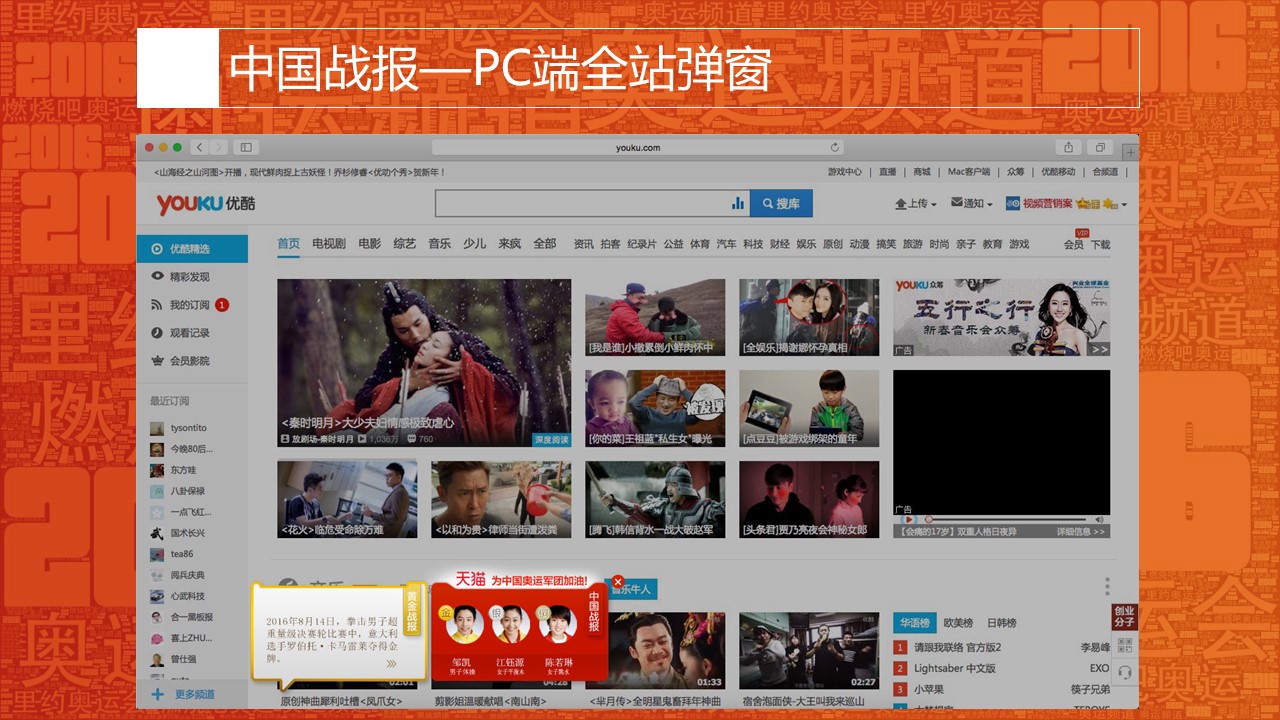Click the 黄金战报 tab on yellow popup
This screenshot has height=720, width=1280.
point(412,612)
